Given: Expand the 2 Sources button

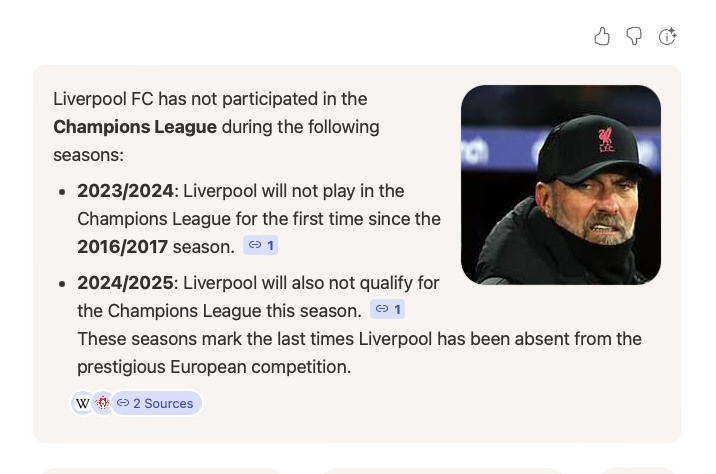Looking at the screenshot, I should (156, 403).
